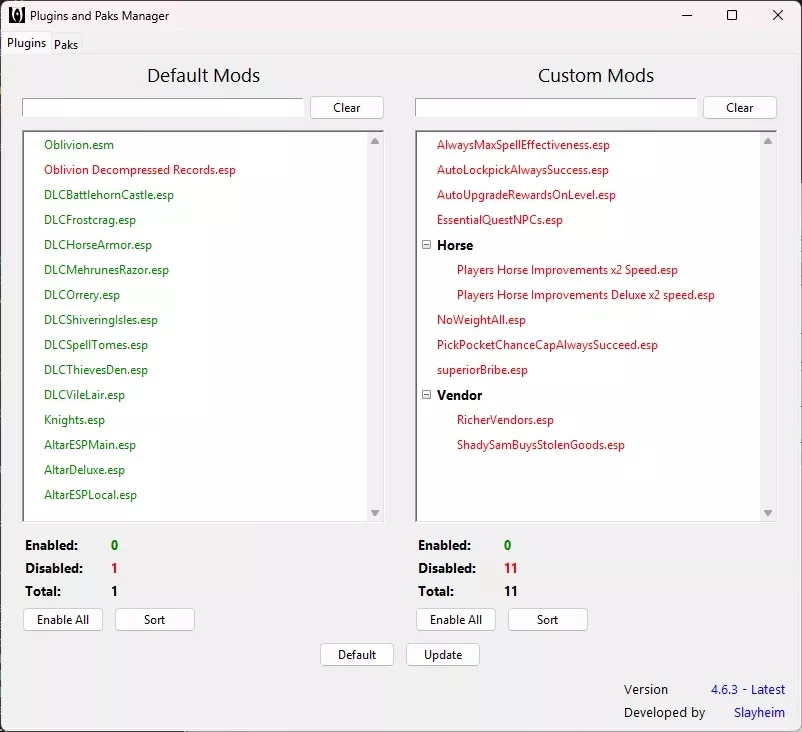Sort the Default Mods list

coord(154,619)
